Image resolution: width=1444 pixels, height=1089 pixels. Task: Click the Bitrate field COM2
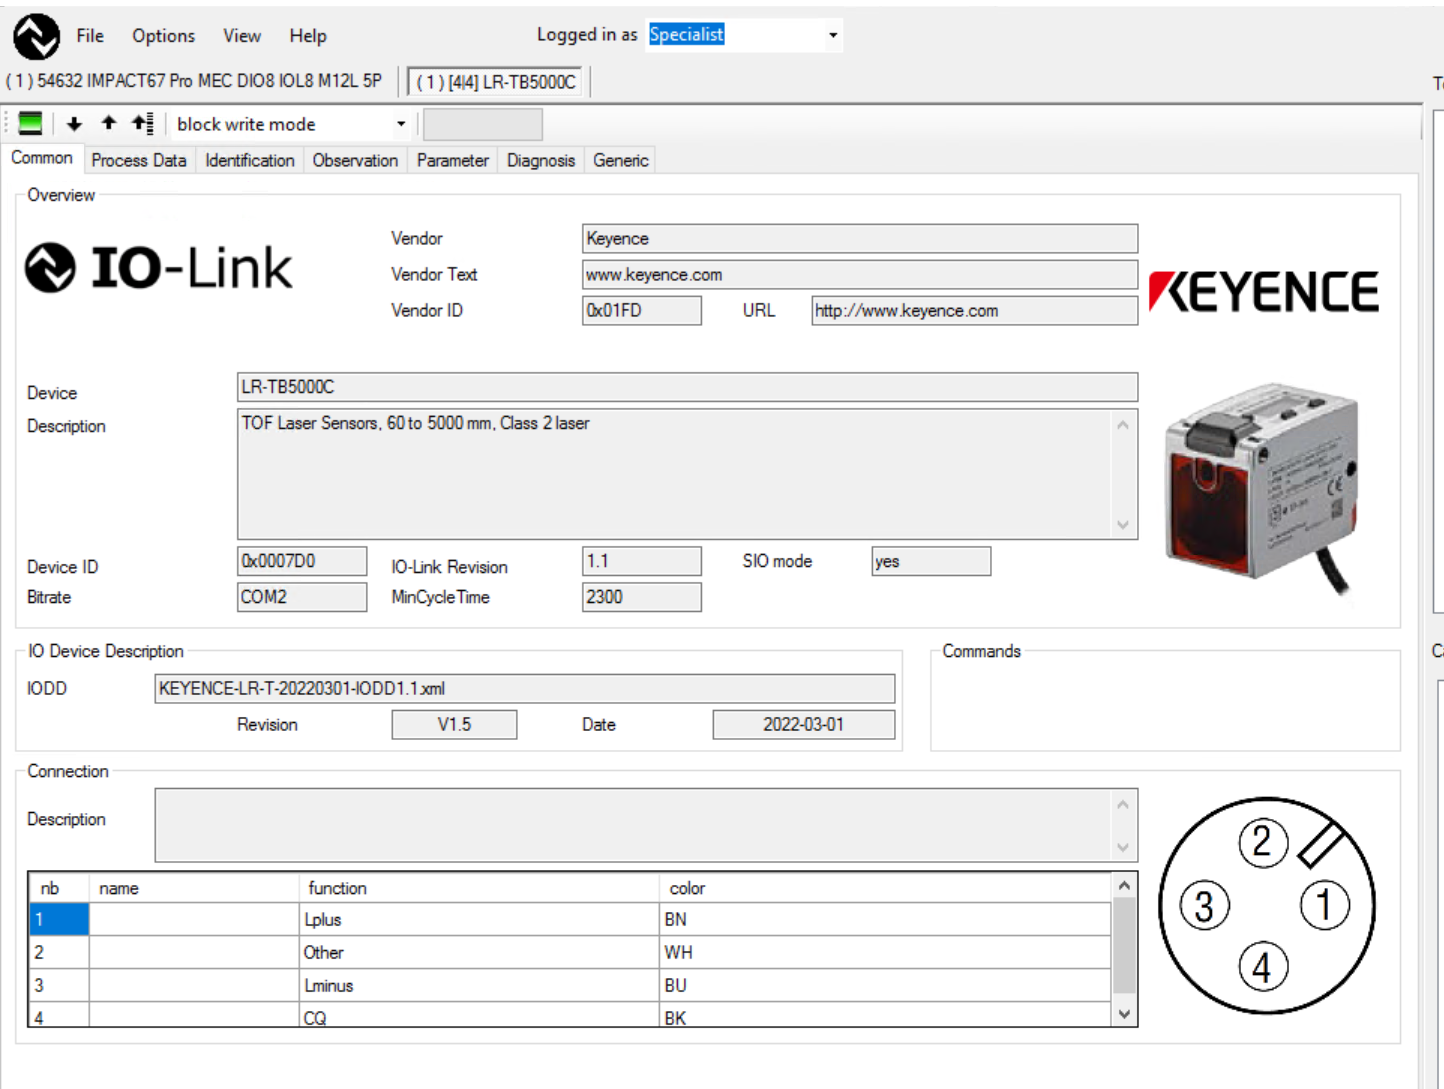click(x=302, y=597)
